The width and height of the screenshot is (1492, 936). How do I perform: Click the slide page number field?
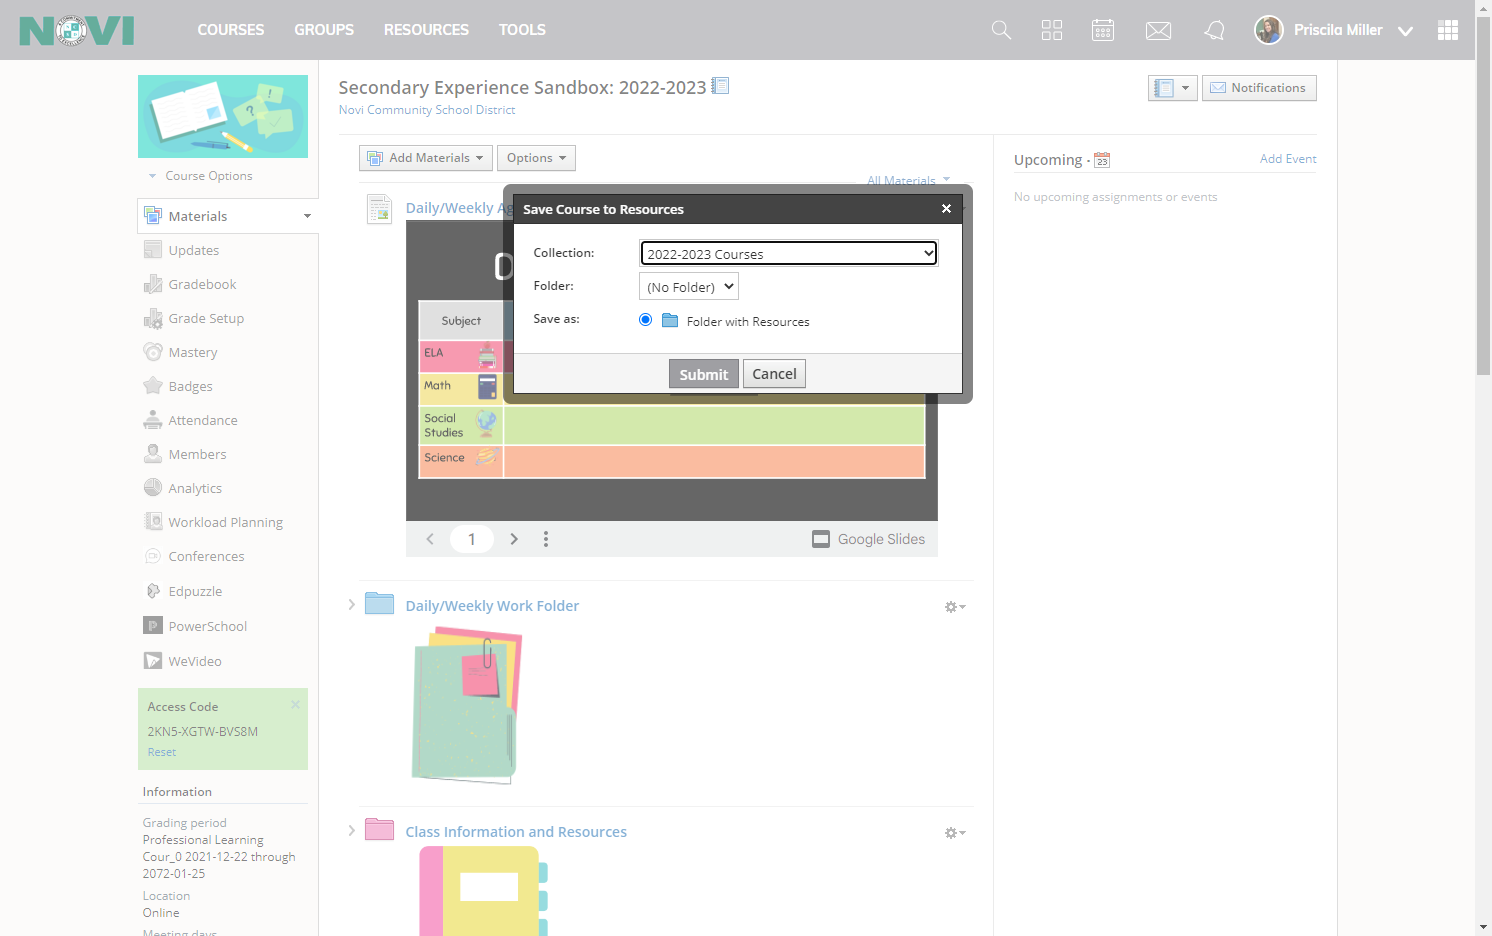[472, 539]
